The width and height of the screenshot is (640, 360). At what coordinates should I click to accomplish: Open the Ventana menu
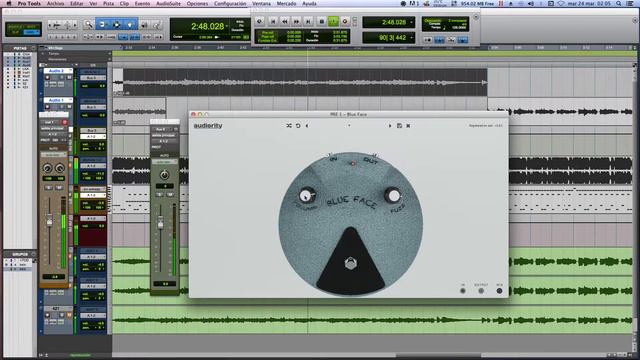tap(261, 3)
